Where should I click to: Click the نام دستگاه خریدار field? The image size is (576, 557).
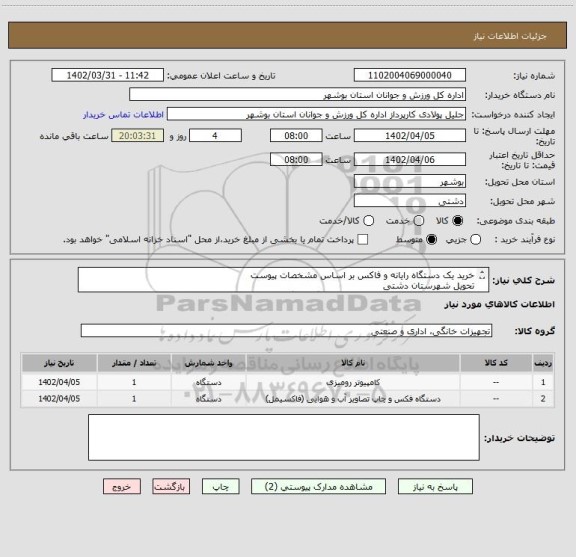click(298, 95)
